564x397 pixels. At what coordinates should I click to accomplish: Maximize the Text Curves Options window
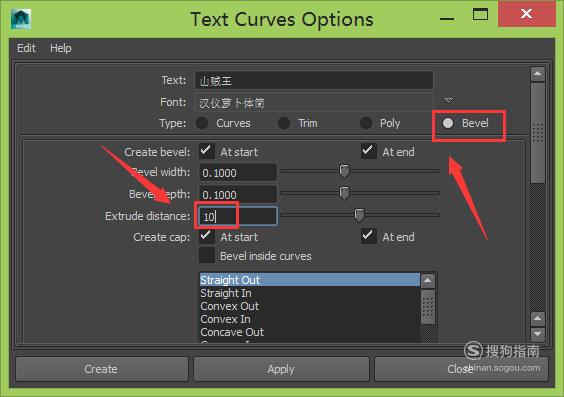coord(480,14)
